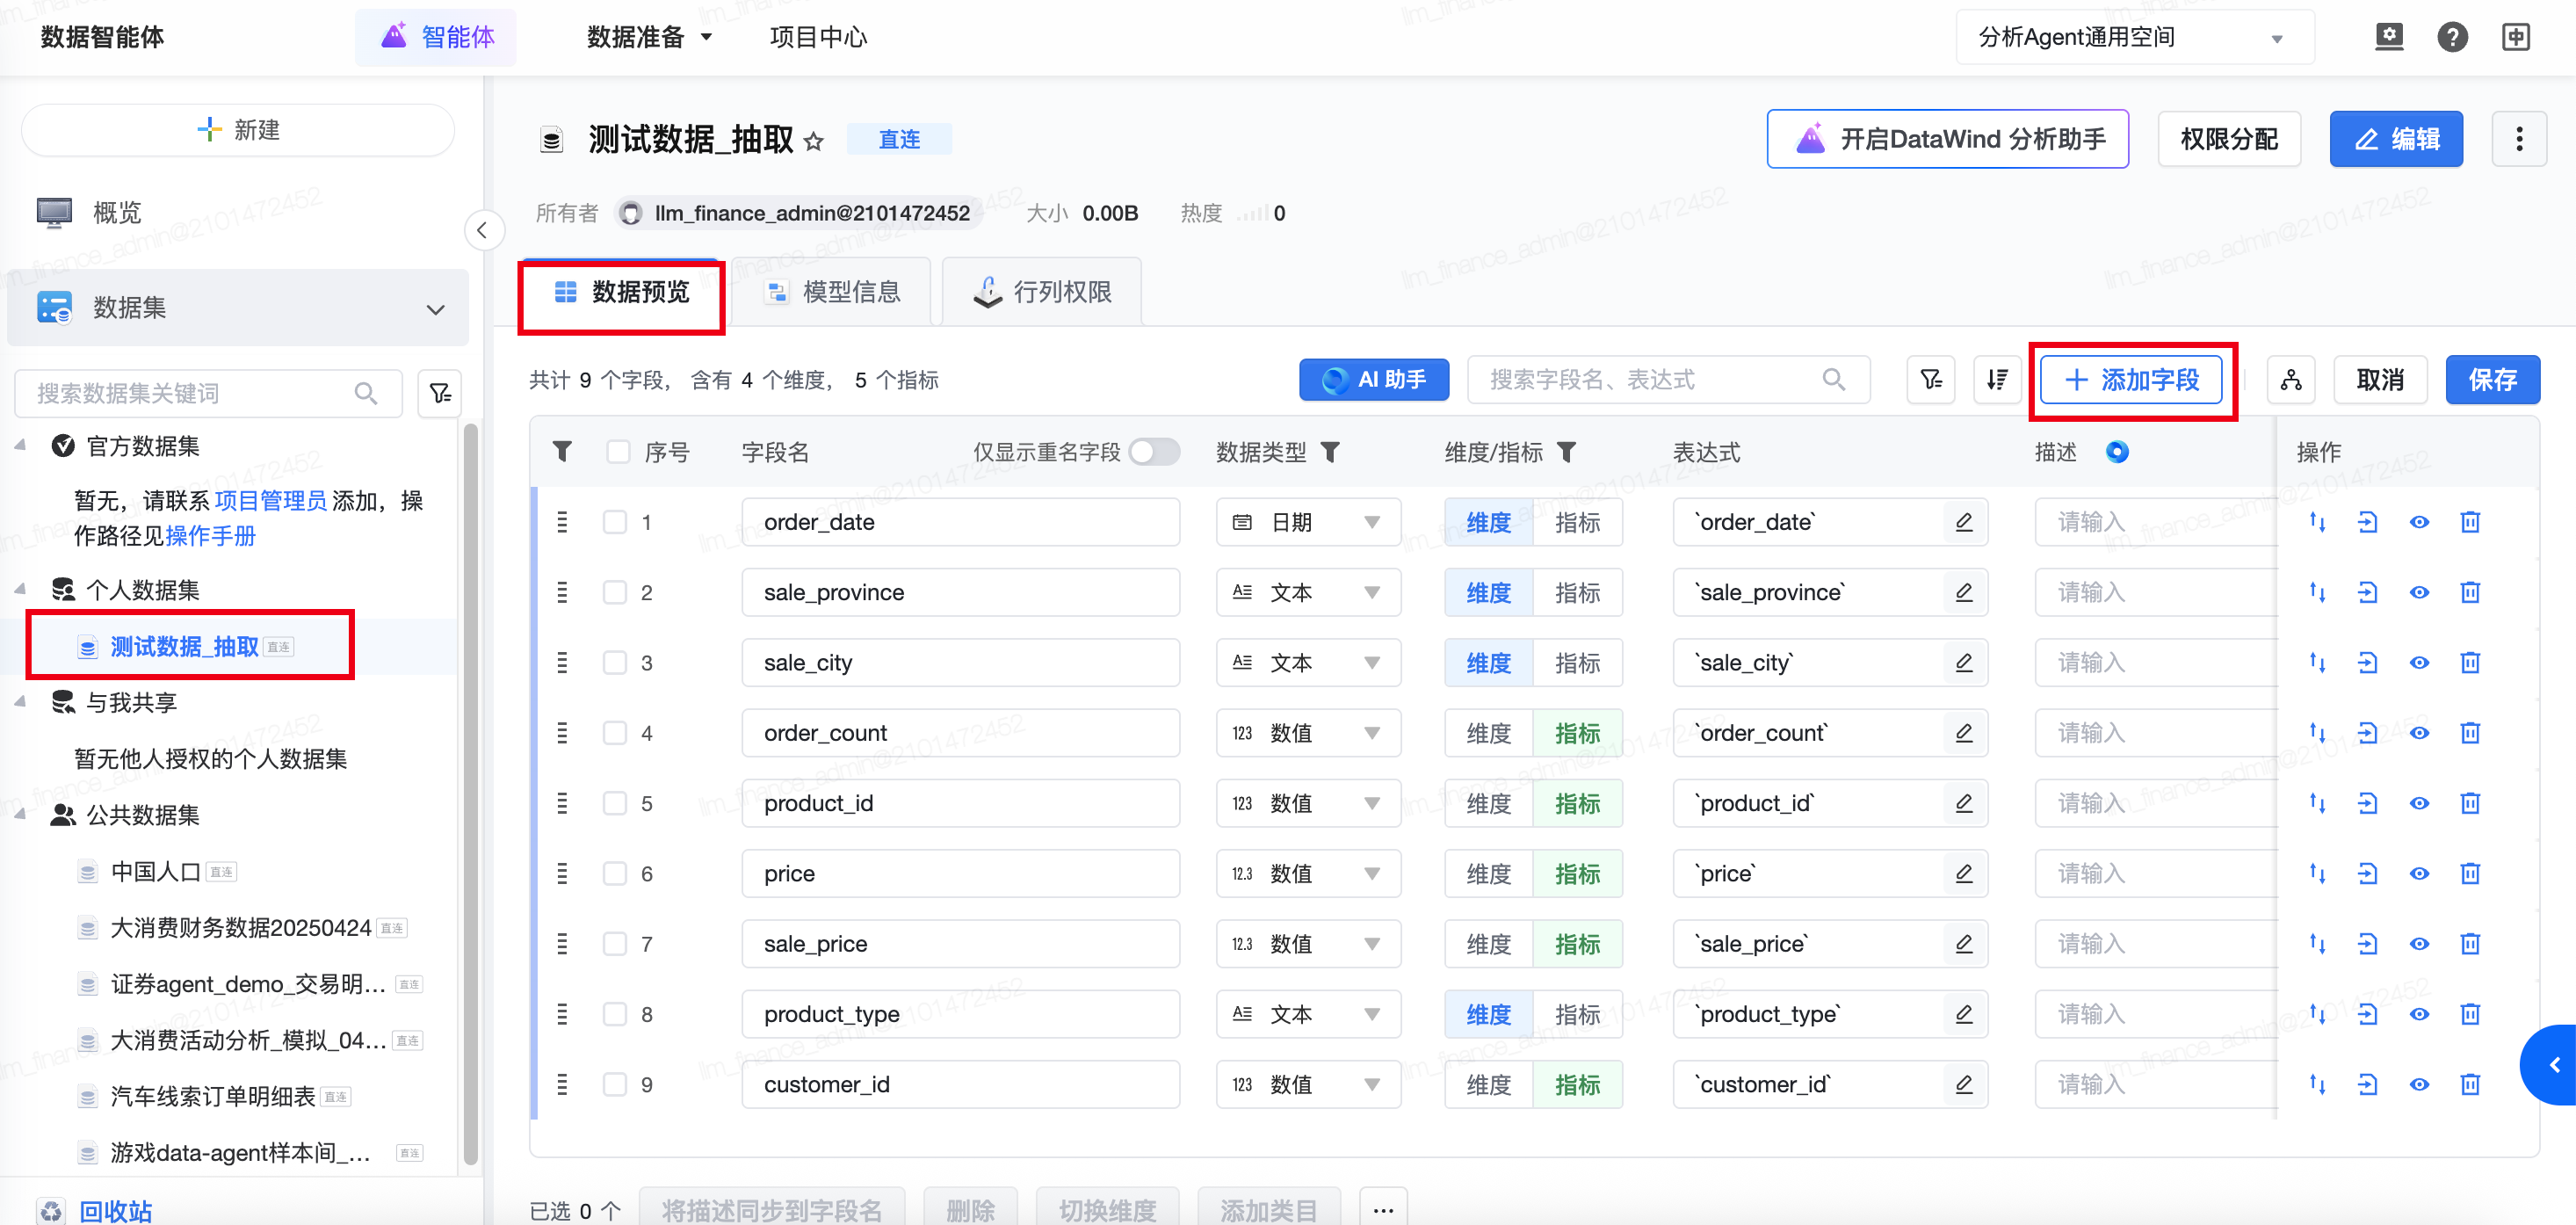The image size is (2576, 1225).
Task: Click the move order icon for price row
Action: 2317,873
